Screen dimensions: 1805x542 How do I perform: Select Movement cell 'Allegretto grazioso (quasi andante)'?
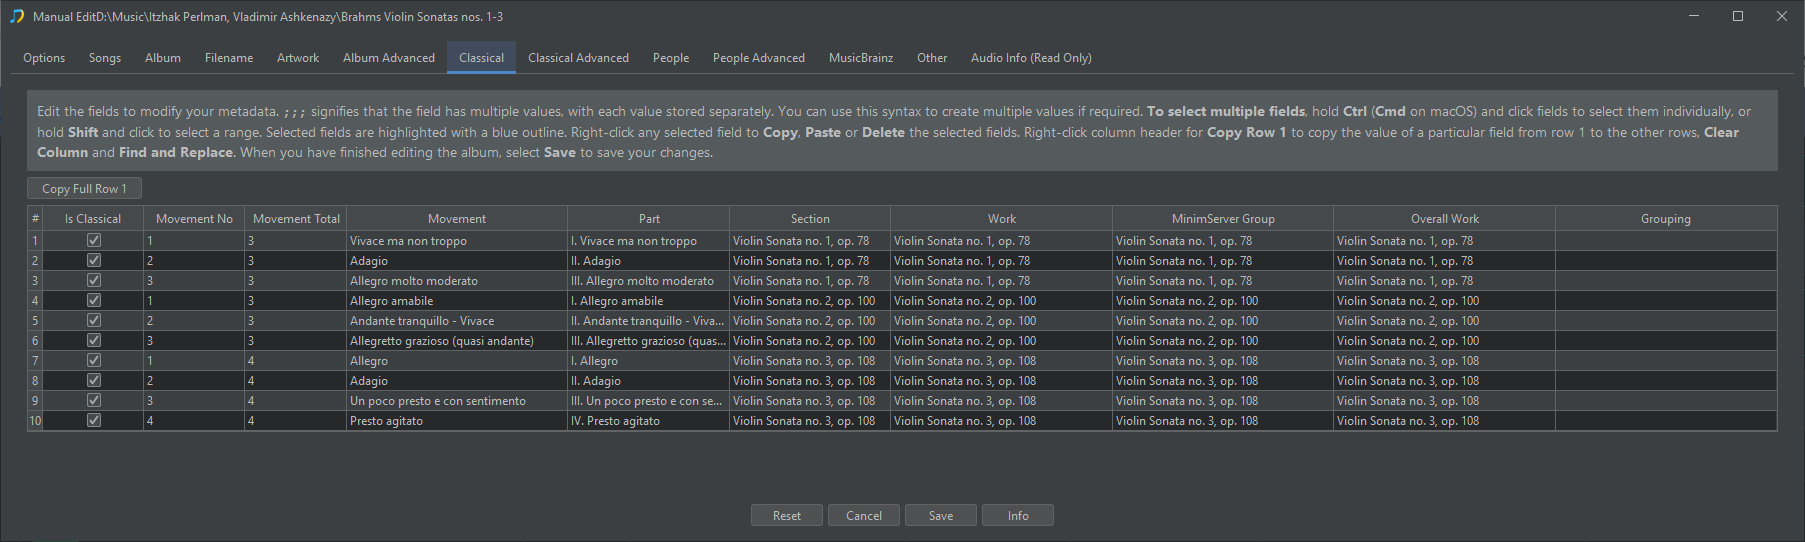[x=457, y=341]
